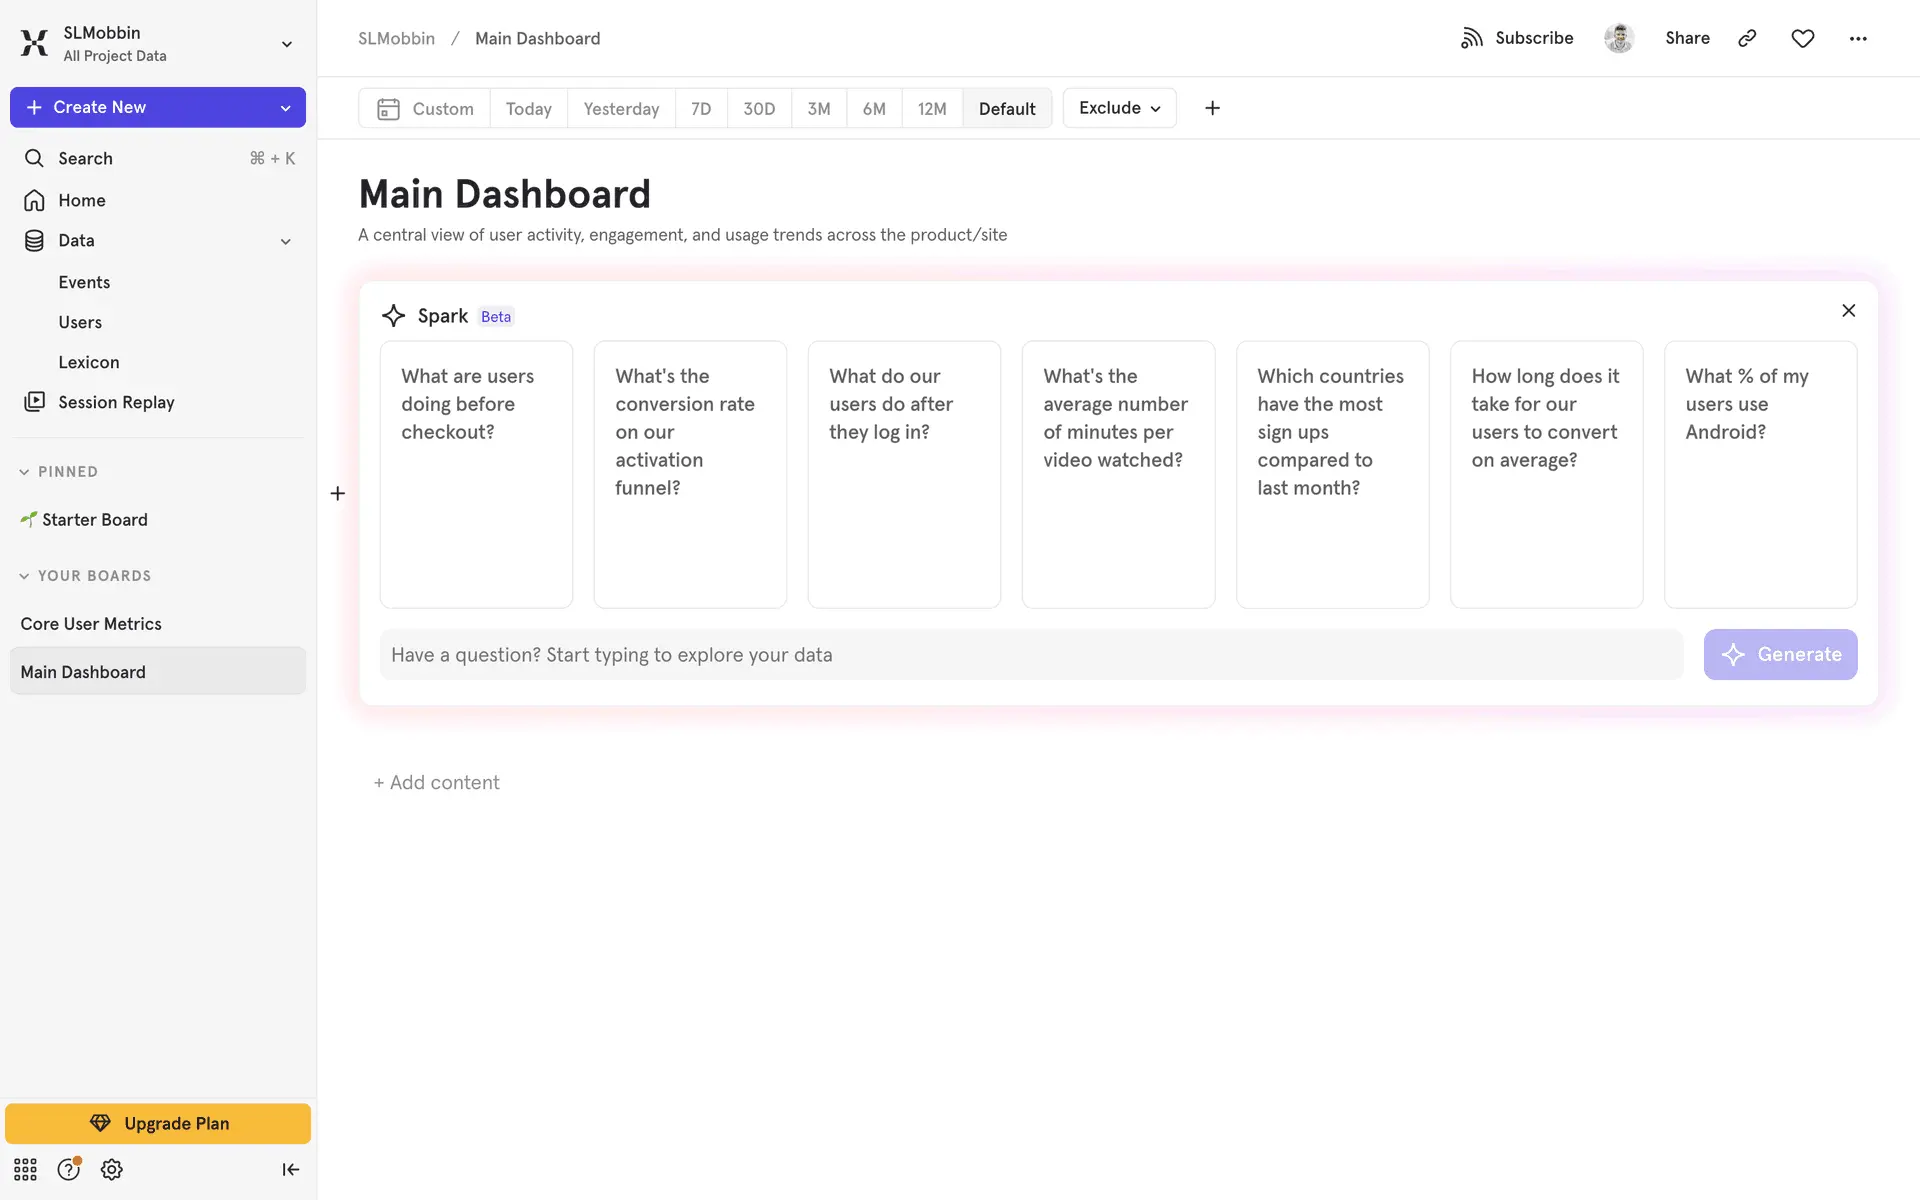Collapse the Pinned section

(x=24, y=472)
